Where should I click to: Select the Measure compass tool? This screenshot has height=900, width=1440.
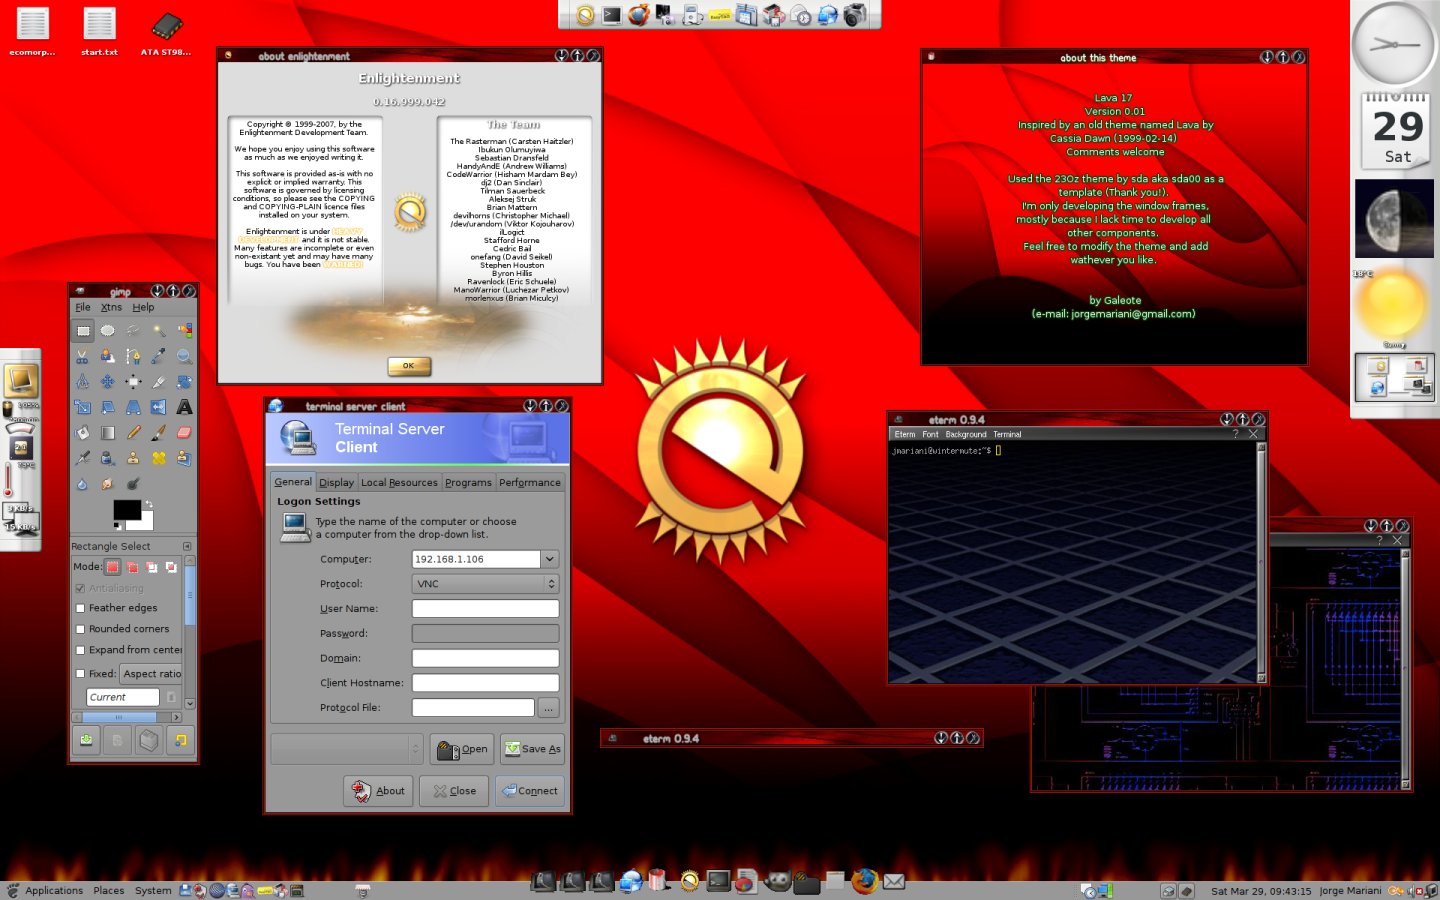click(x=83, y=382)
